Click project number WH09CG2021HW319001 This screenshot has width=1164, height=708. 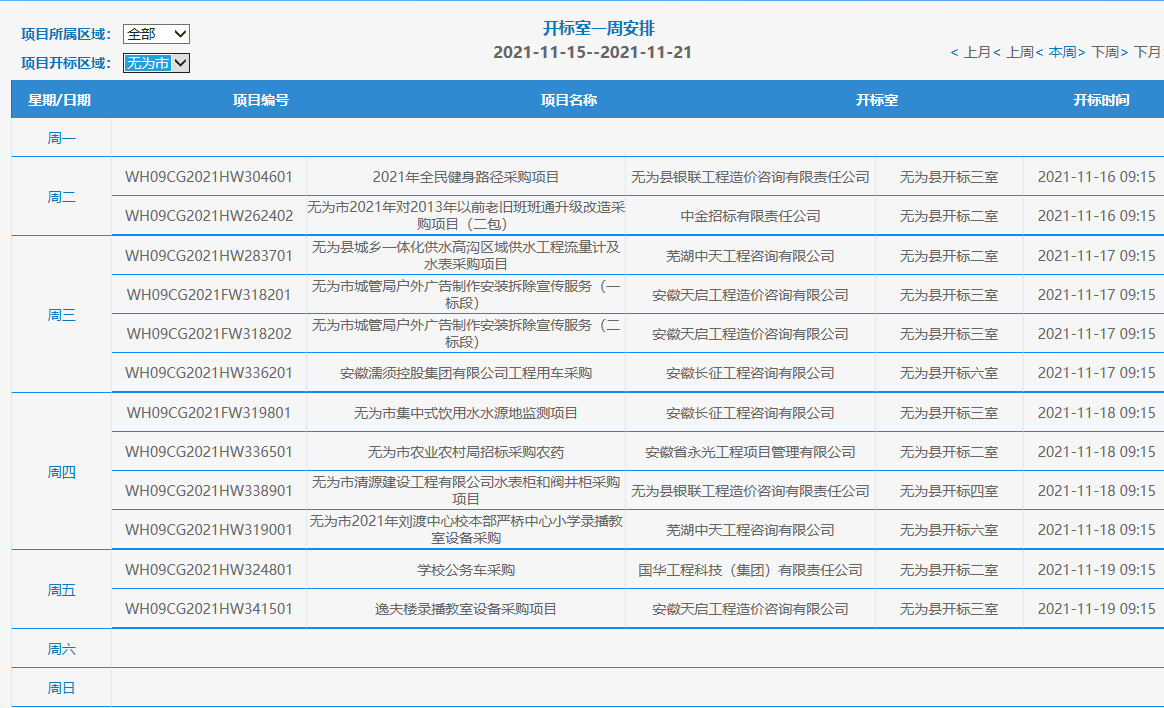(209, 530)
